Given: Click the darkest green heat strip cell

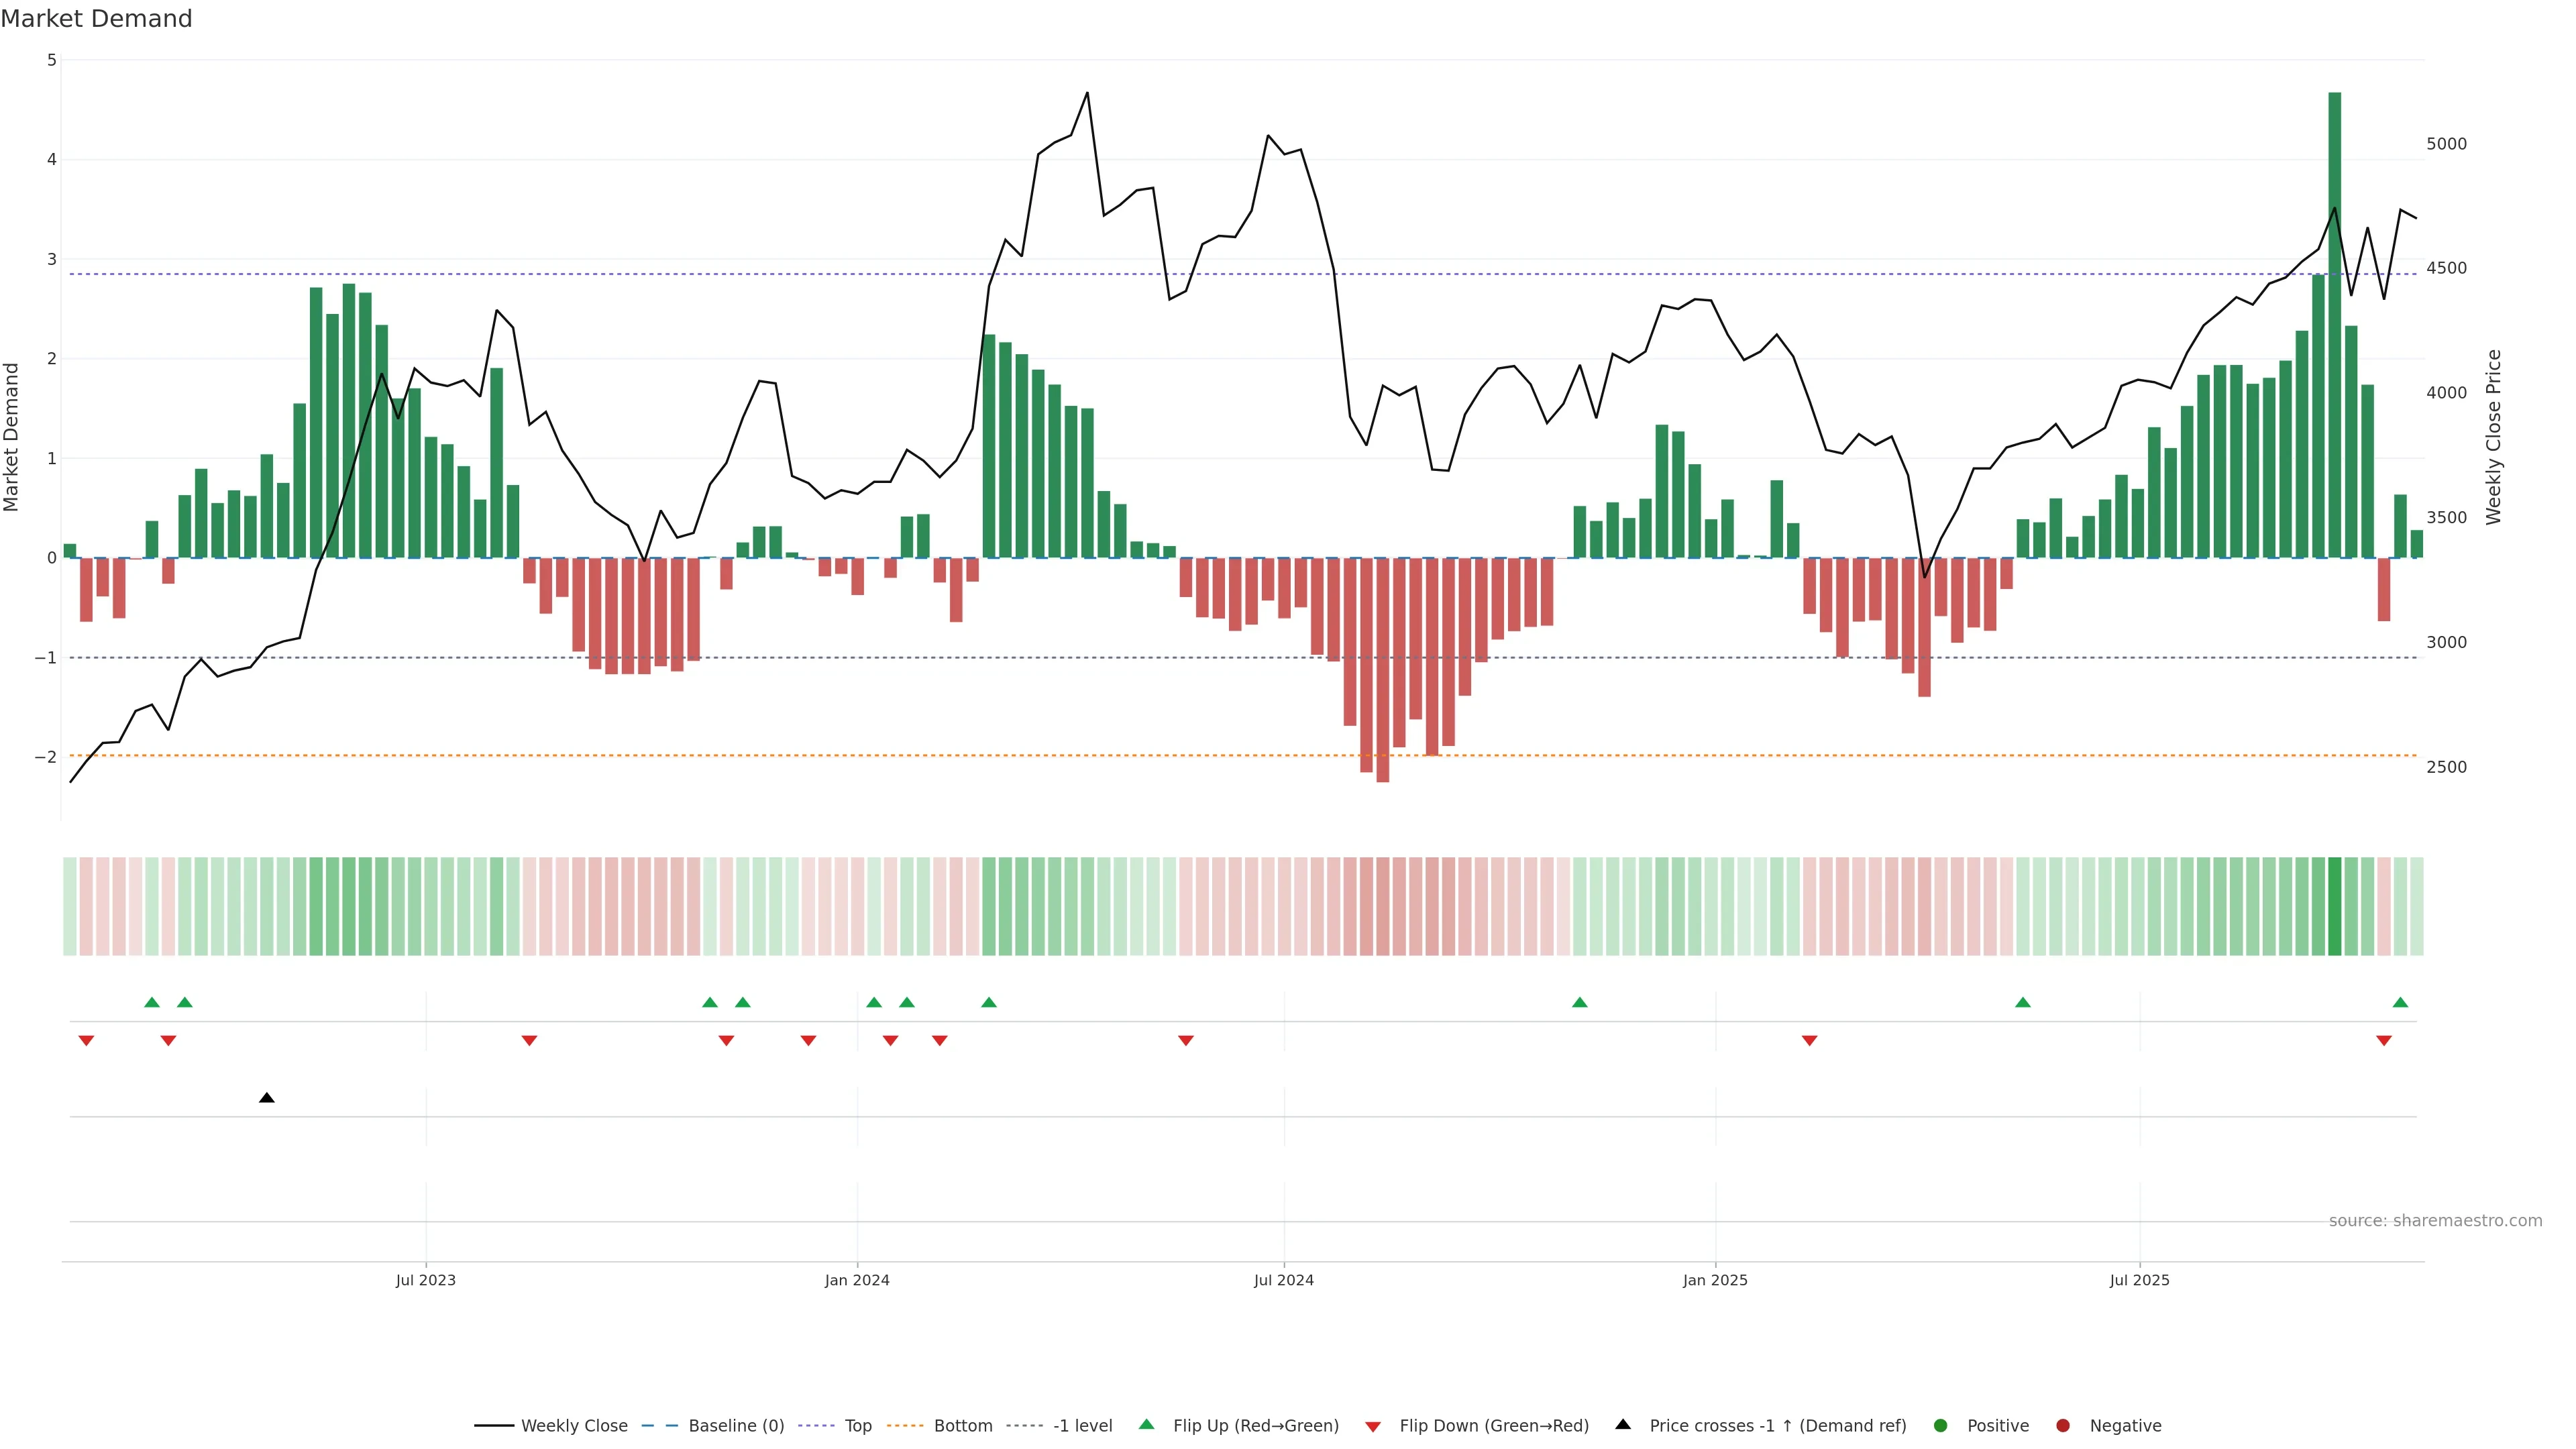Looking at the screenshot, I should pos(2335,906).
